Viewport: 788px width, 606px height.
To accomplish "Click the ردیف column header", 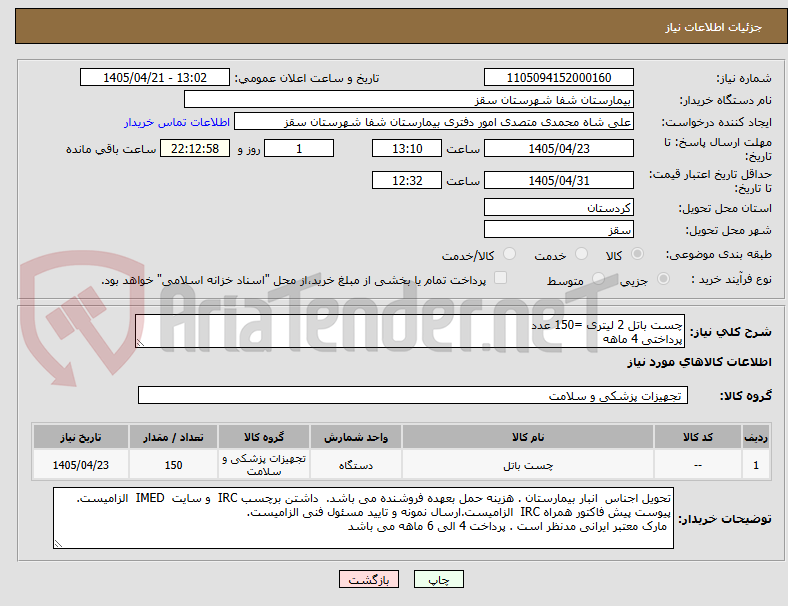I will point(755,437).
